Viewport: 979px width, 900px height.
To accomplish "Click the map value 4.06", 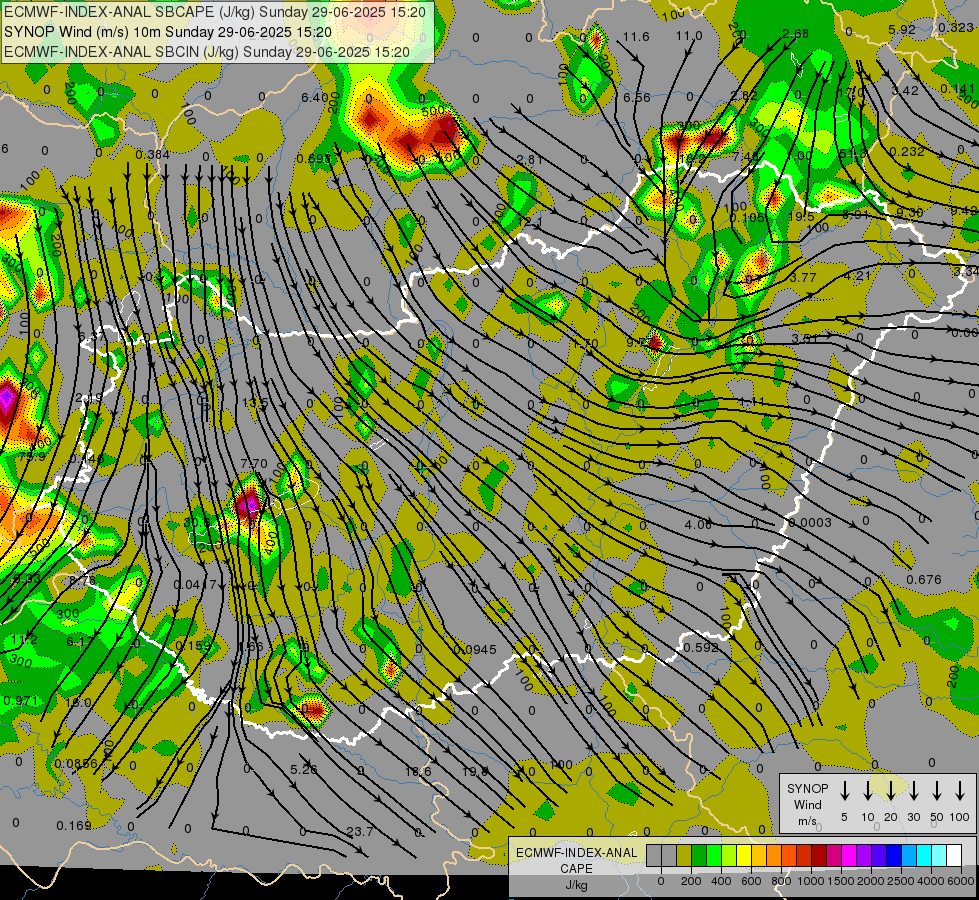I will click(698, 525).
